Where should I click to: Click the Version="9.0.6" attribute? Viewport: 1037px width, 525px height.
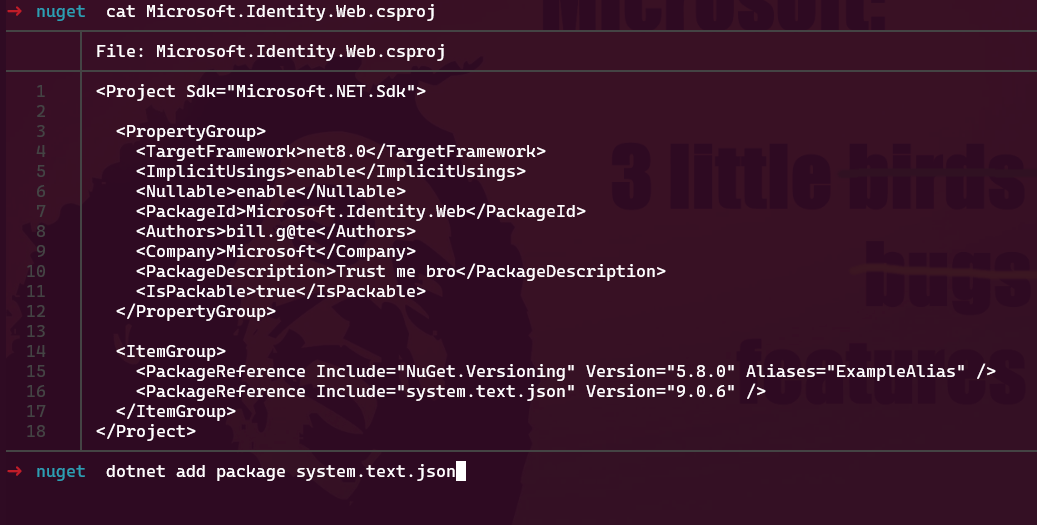[661, 391]
